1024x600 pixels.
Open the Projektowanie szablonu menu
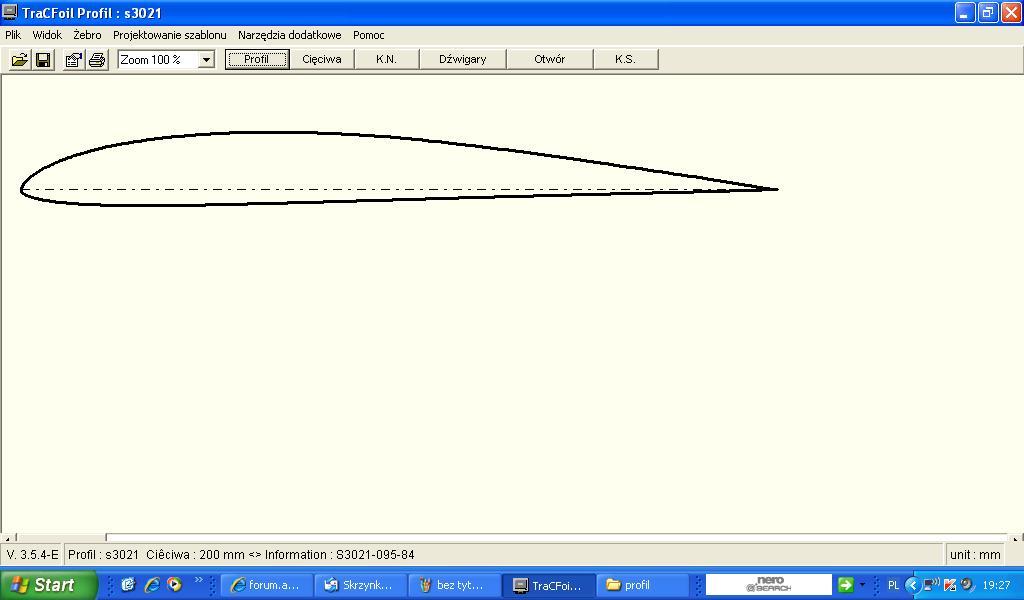pos(169,35)
